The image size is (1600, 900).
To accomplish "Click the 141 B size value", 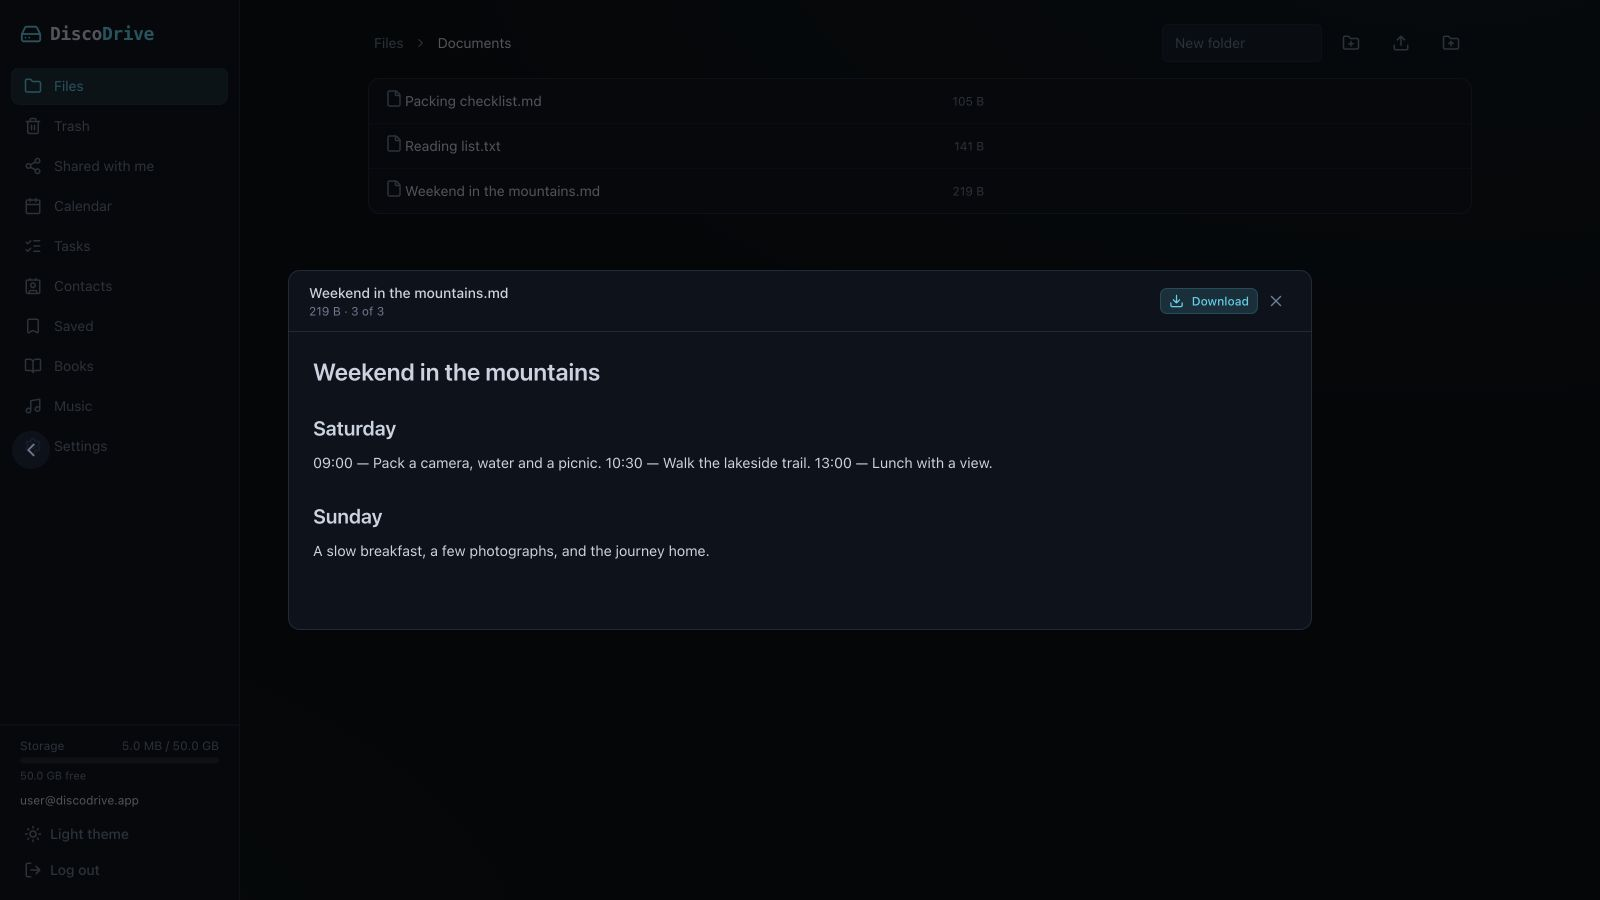I will (968, 146).
